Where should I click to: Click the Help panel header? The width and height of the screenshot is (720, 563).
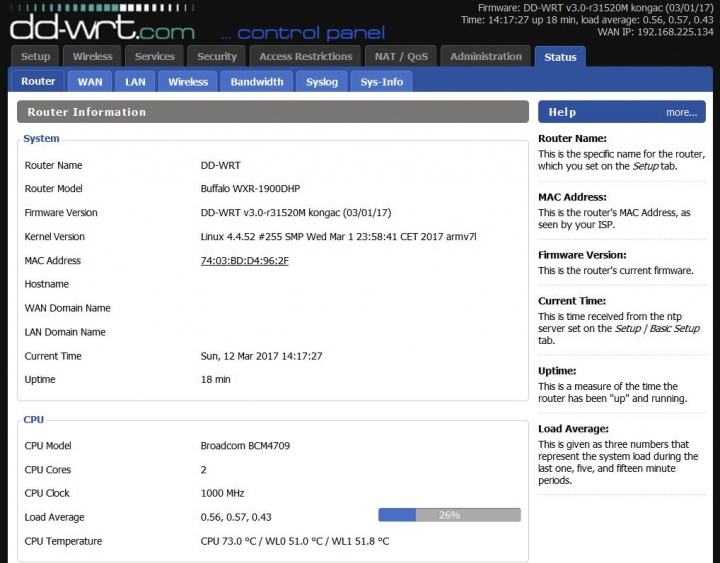(622, 112)
